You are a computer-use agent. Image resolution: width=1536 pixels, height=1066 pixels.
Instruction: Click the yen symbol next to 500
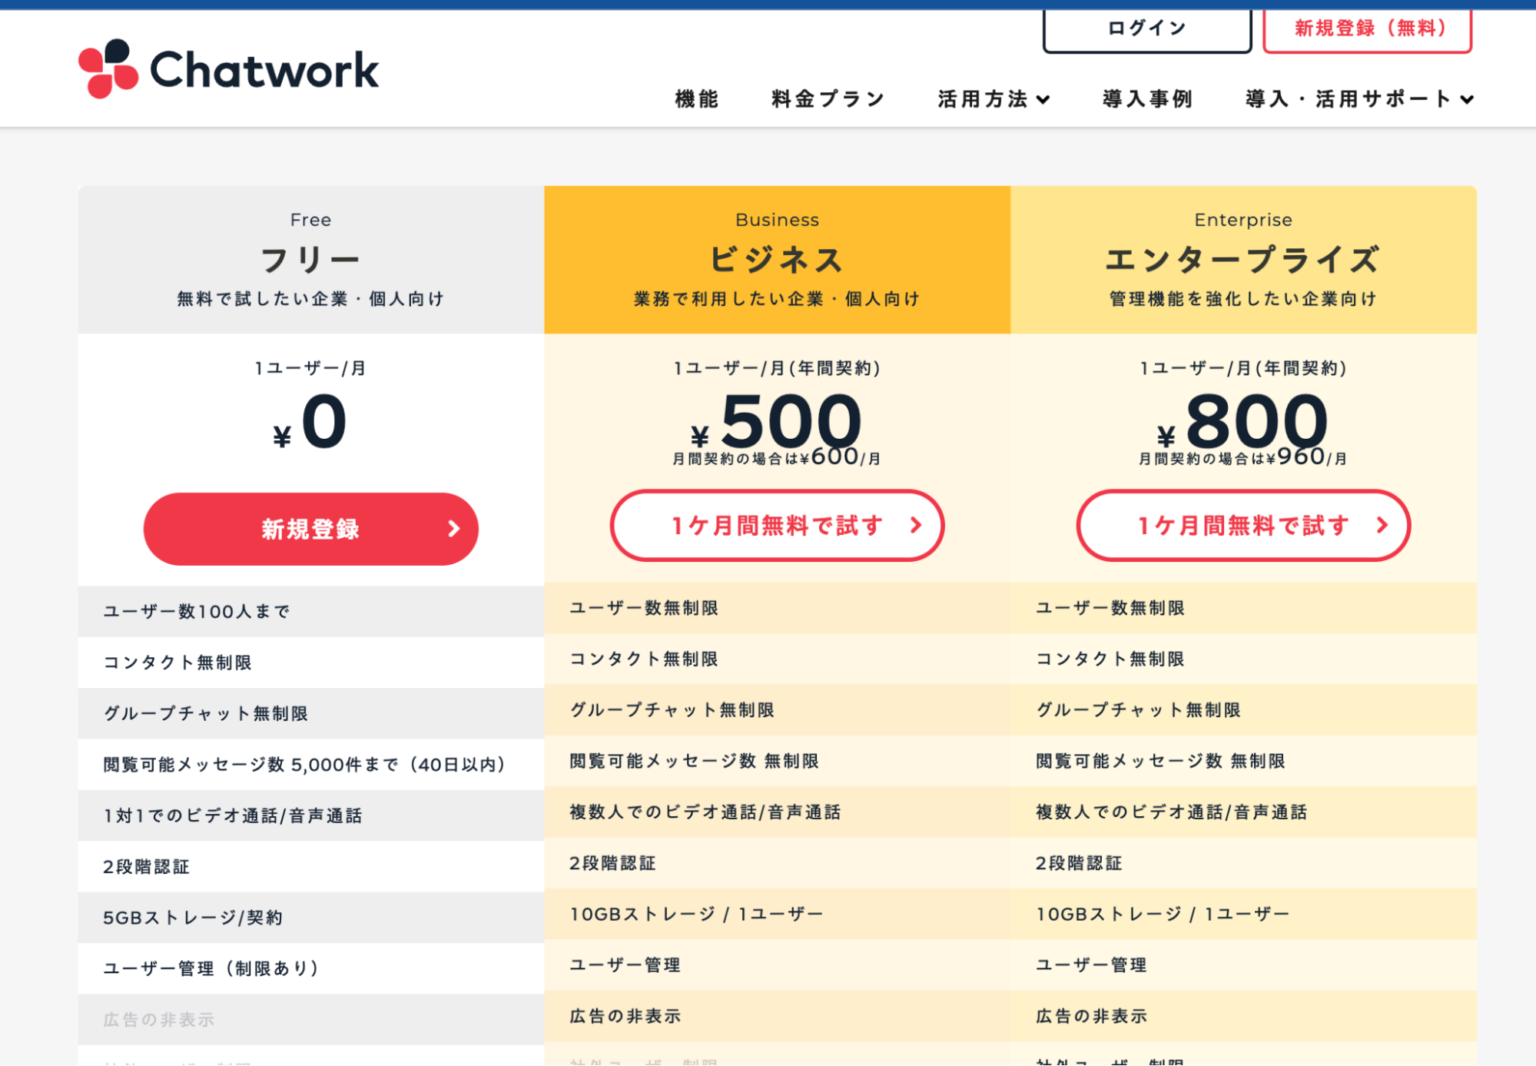point(701,434)
